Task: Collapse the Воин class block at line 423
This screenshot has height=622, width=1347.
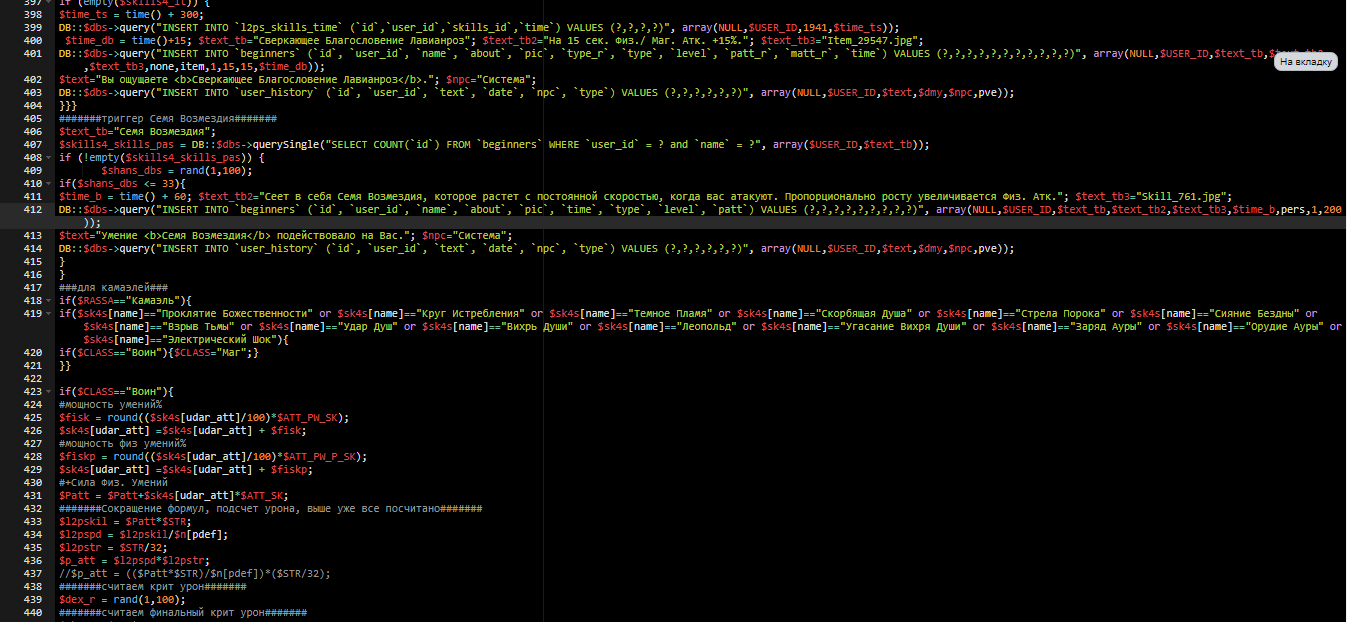Action: pos(50,391)
